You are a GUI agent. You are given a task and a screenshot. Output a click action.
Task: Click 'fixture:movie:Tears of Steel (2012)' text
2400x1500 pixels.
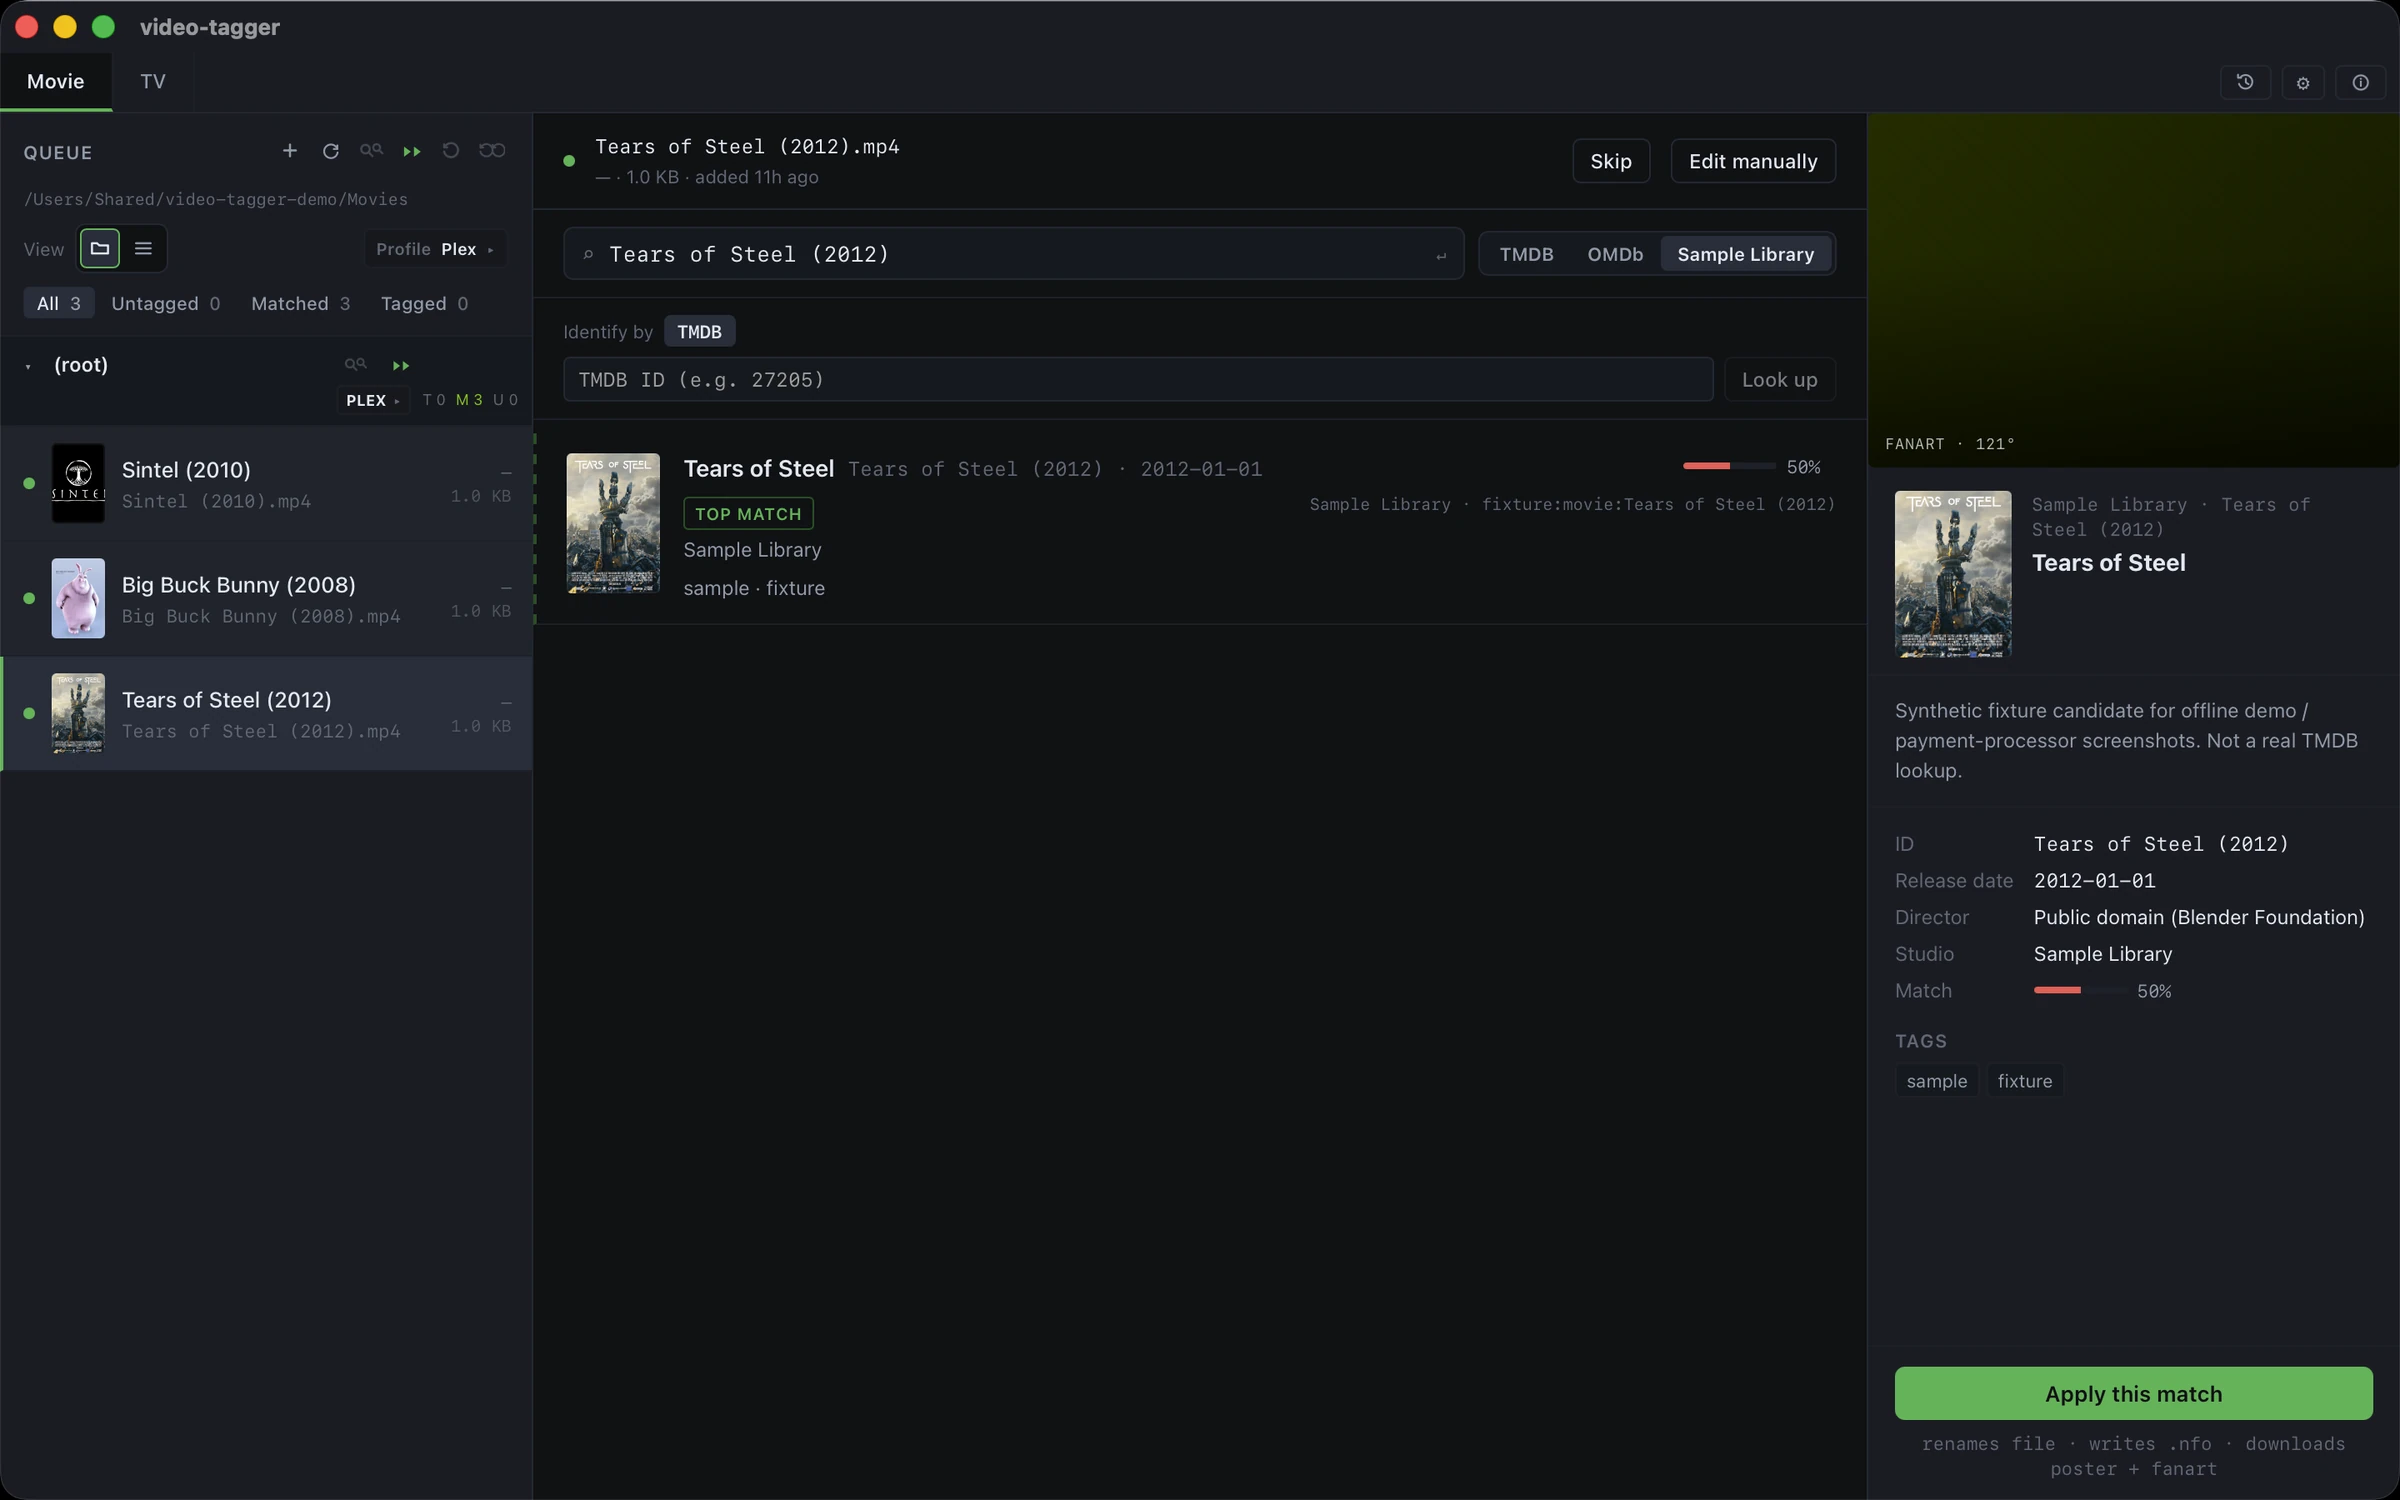[1658, 504]
